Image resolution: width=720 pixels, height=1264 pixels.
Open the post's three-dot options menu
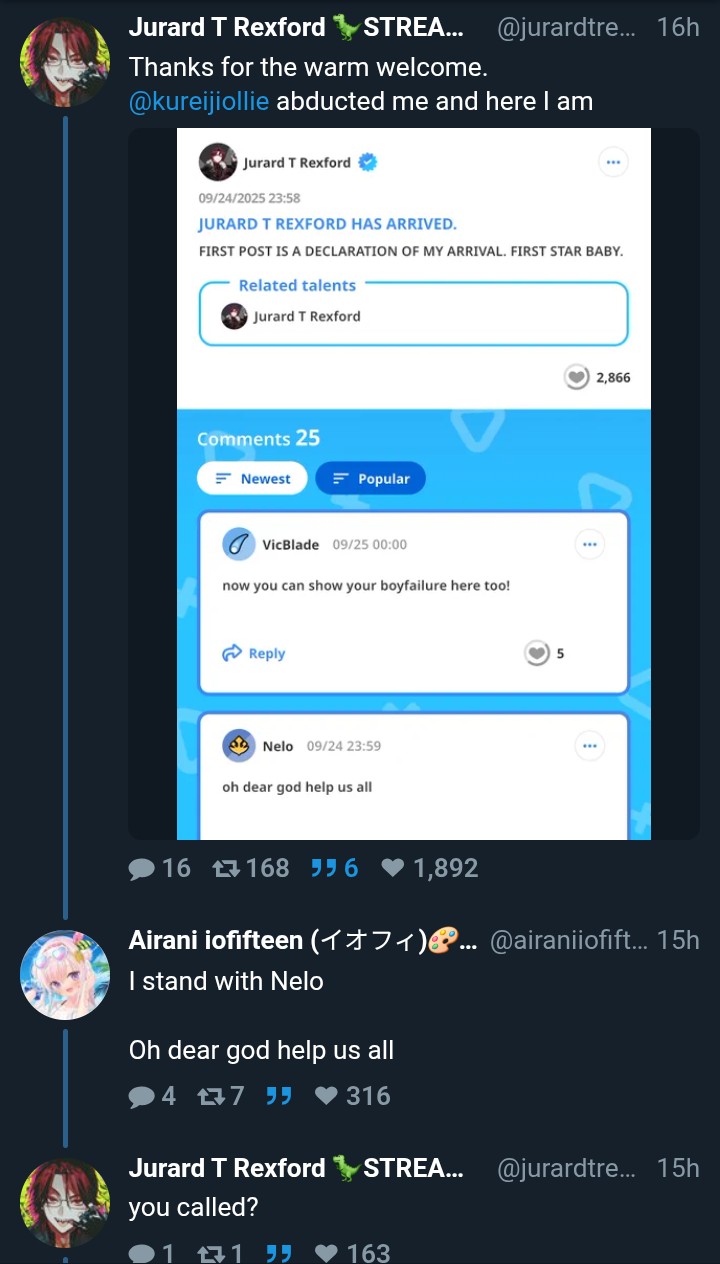613,162
